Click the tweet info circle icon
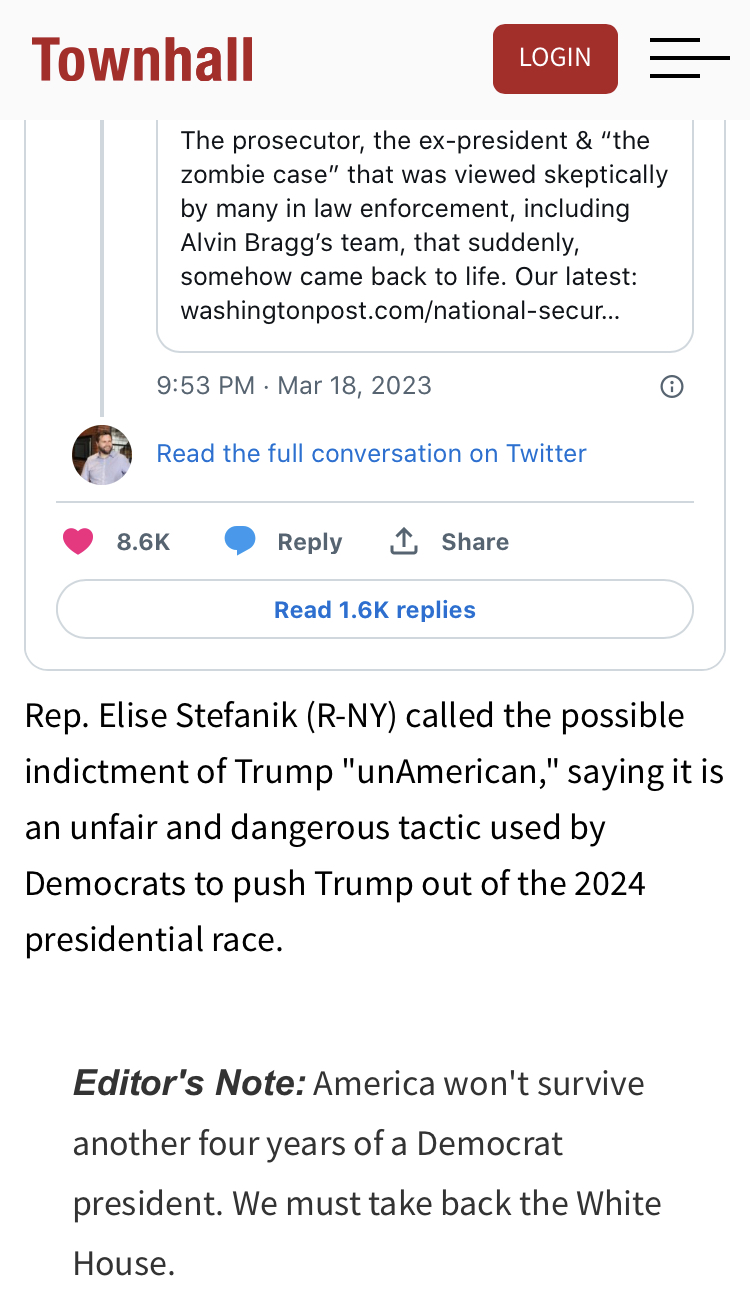 point(672,386)
